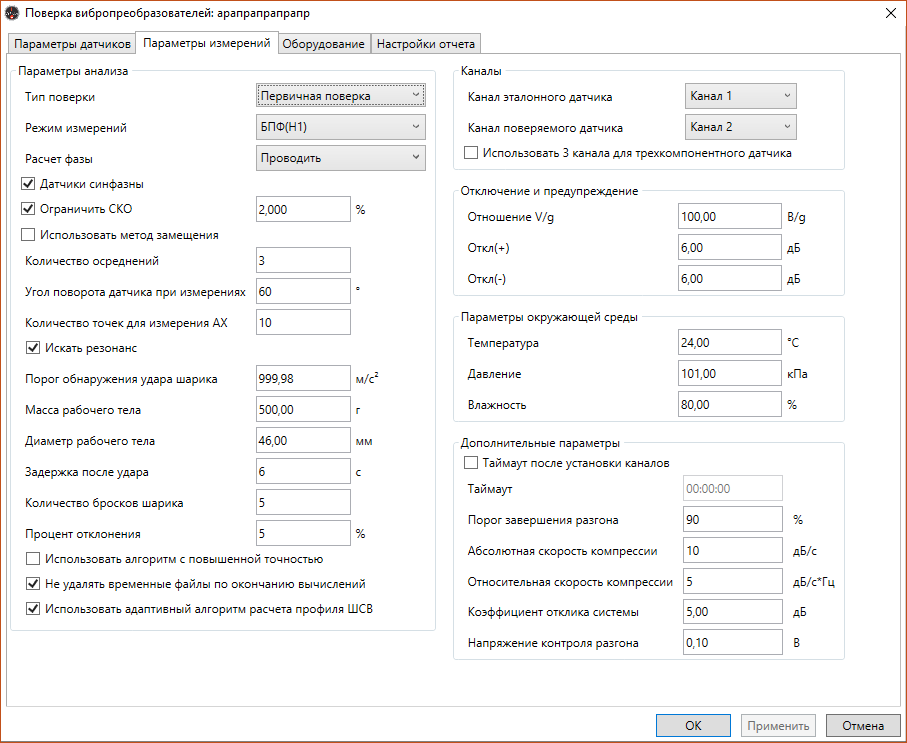Click the 'Количество осреднений' input field
This screenshot has width=907, height=743.
coord(303,261)
